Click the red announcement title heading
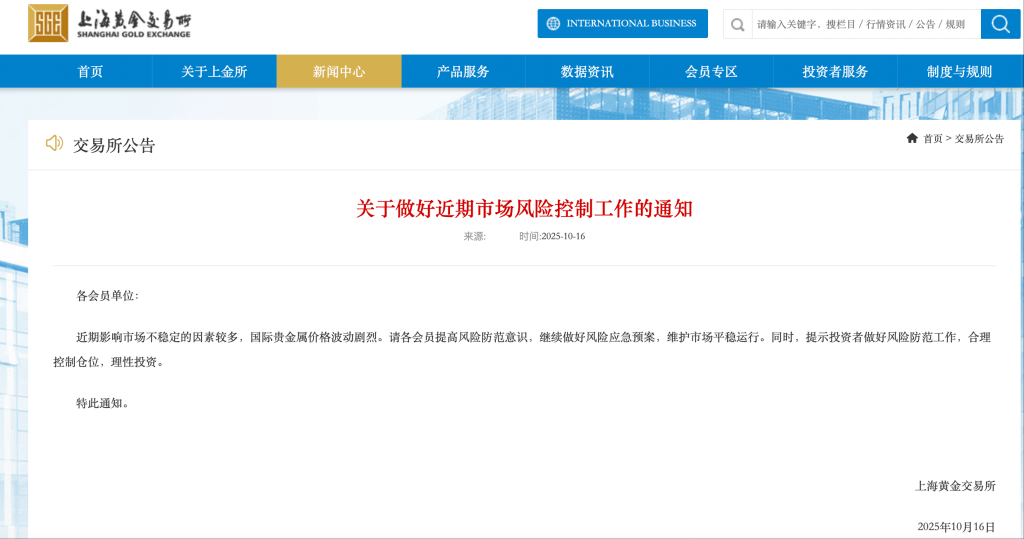 click(524, 208)
